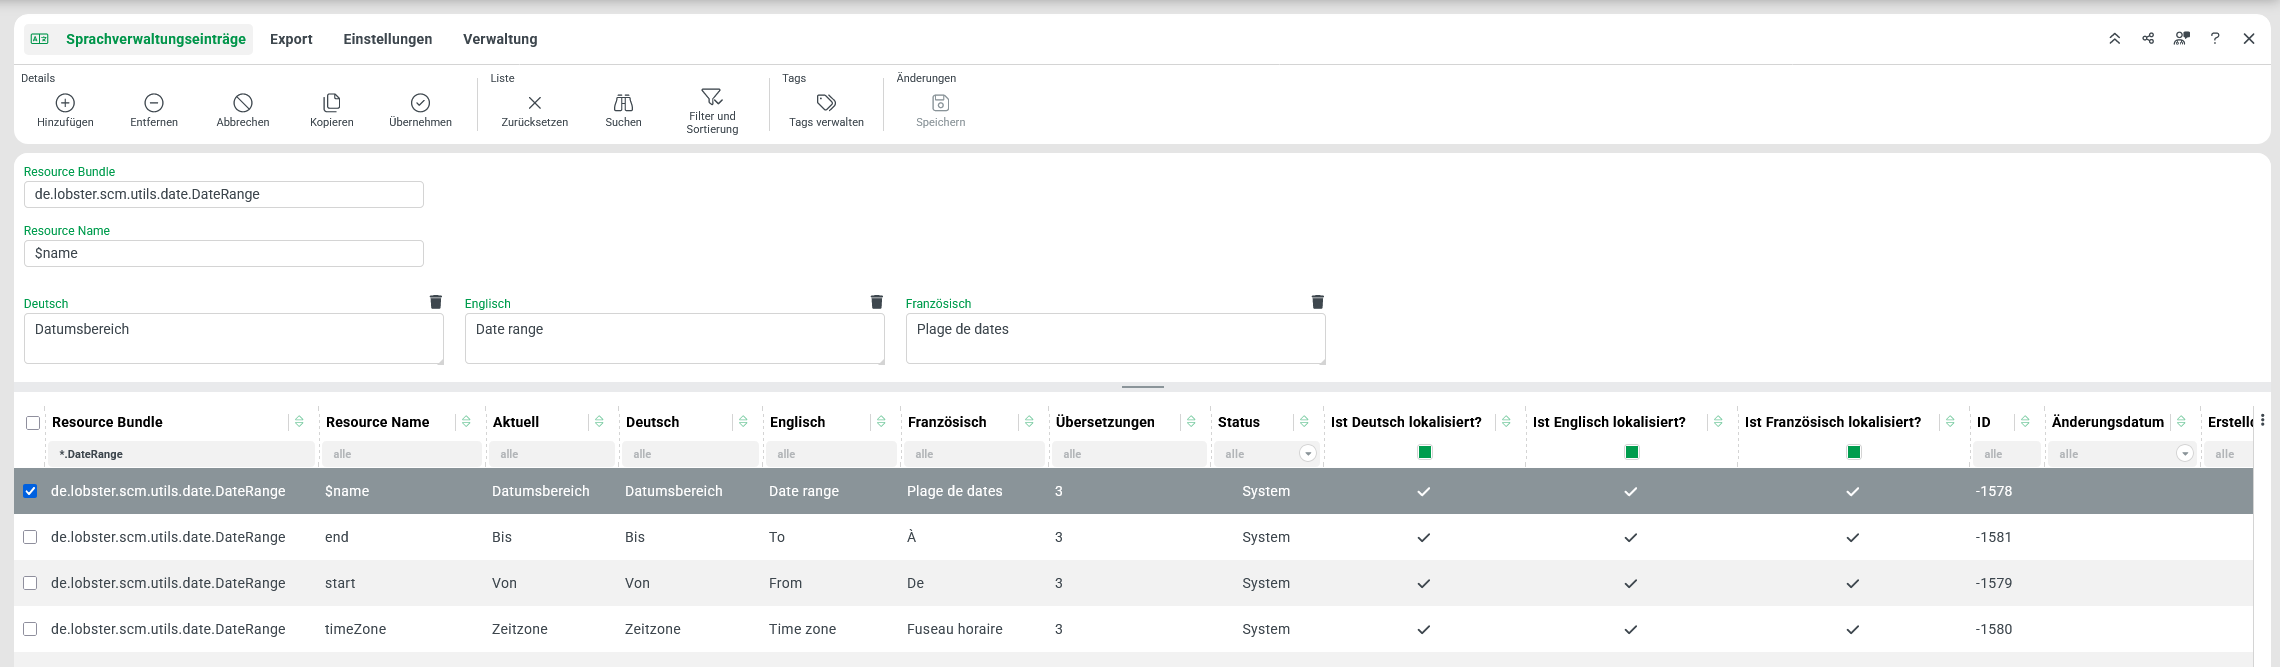2280x667 pixels.
Task: Switch to the Export tab
Action: [x=291, y=39]
